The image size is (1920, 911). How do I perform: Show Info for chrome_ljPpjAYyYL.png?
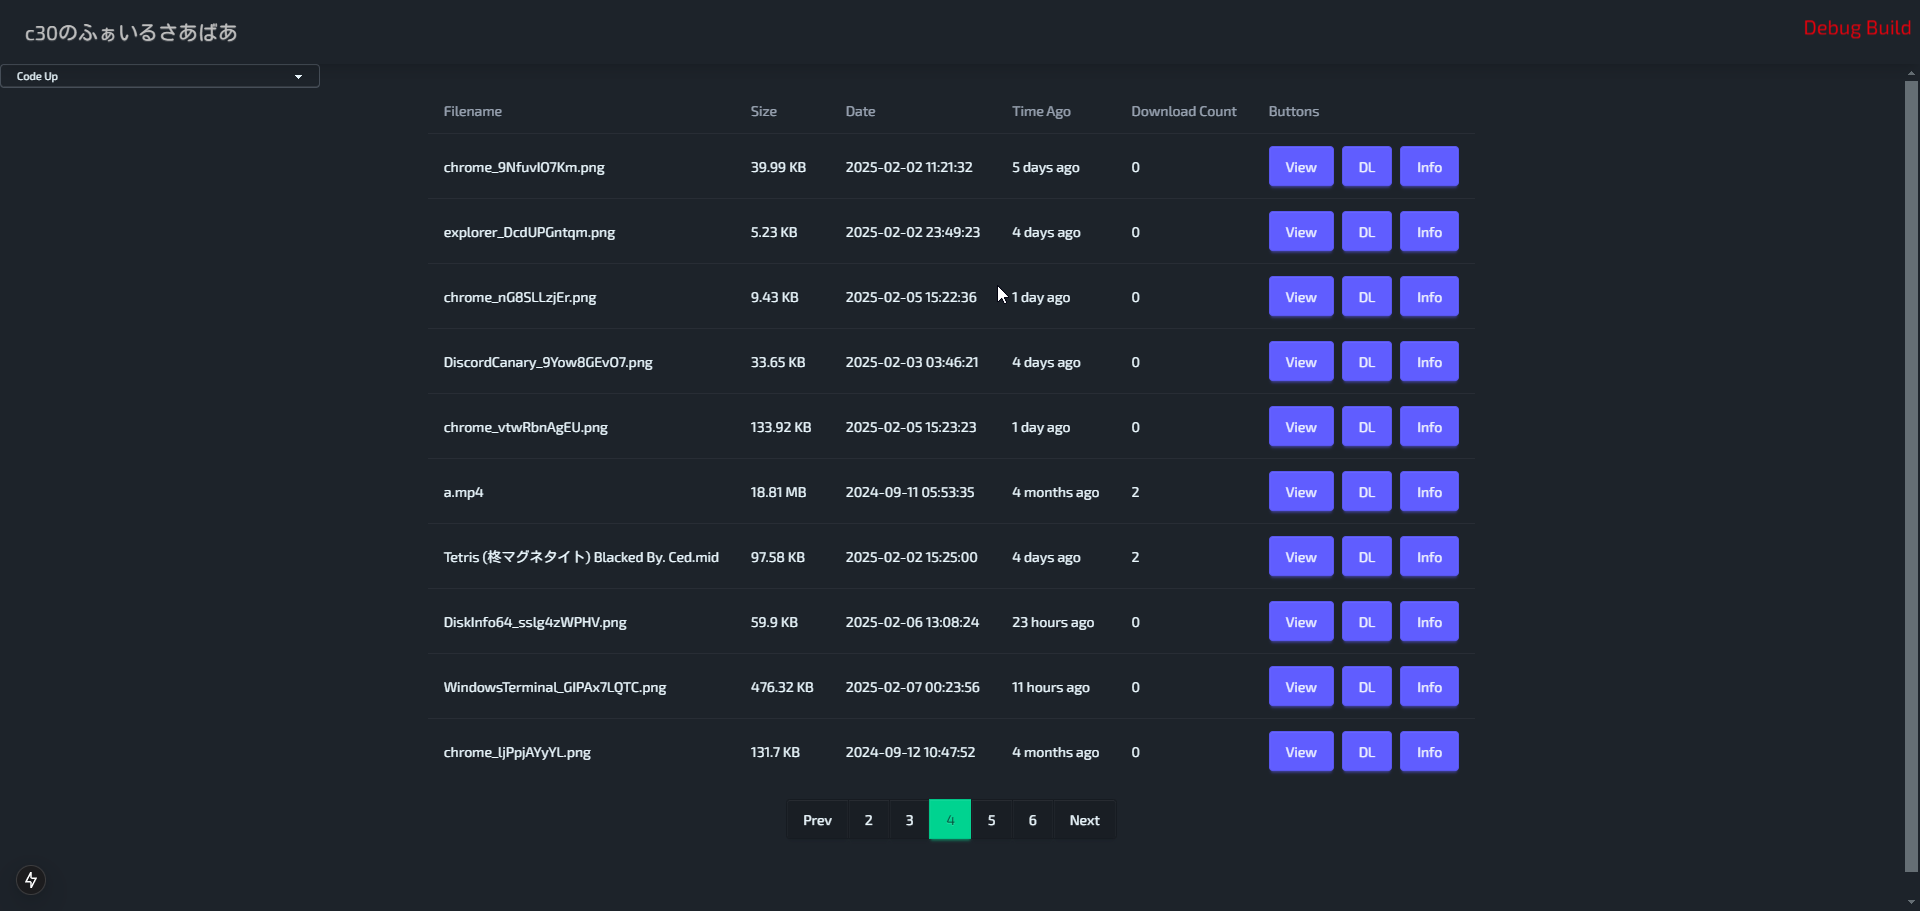1428,752
